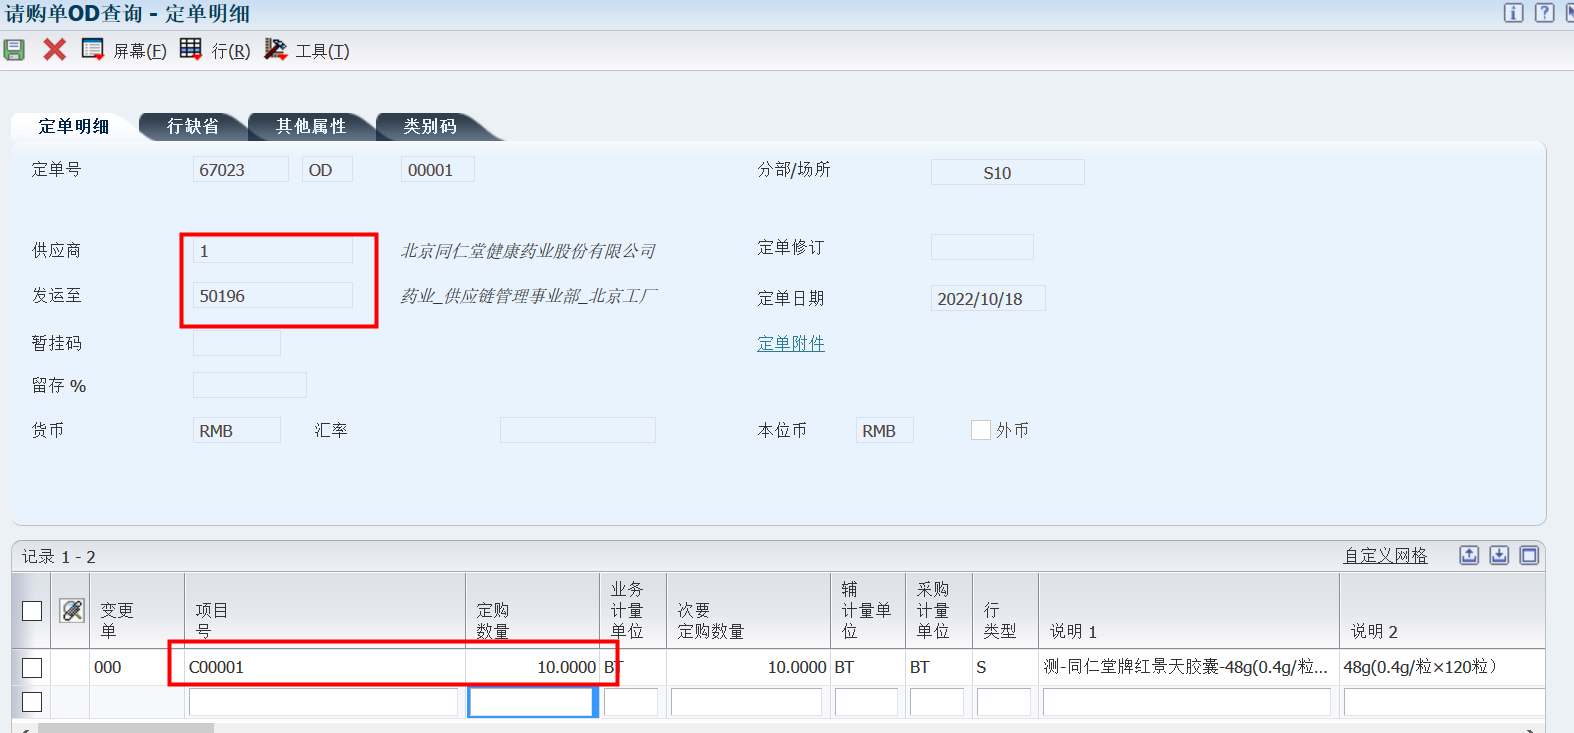
Task: Tick the select-all checkbox in grid header
Action: [32, 610]
